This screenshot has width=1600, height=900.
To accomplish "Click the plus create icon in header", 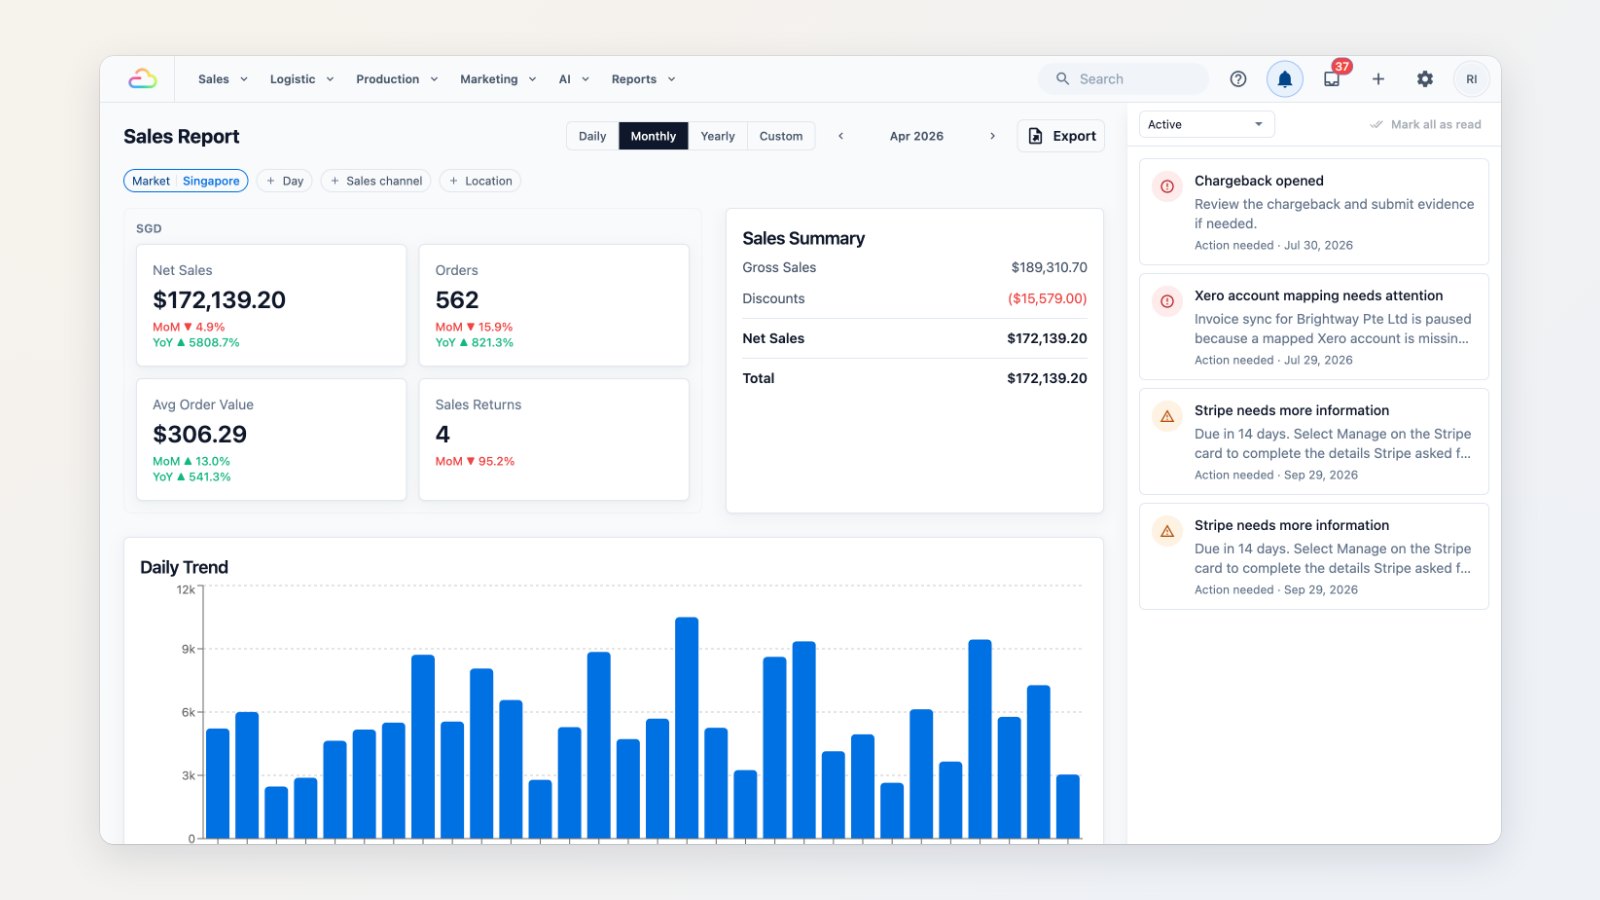I will [x=1378, y=79].
